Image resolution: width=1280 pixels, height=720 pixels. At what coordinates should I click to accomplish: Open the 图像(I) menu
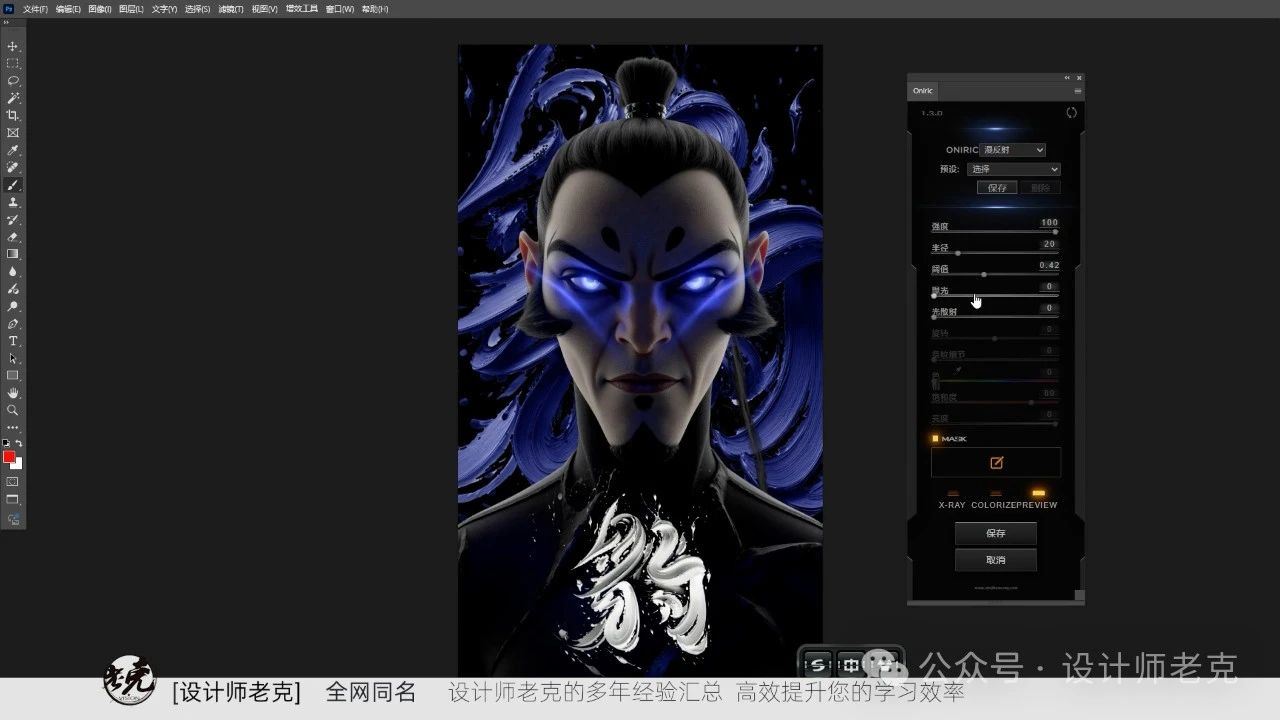[100, 9]
